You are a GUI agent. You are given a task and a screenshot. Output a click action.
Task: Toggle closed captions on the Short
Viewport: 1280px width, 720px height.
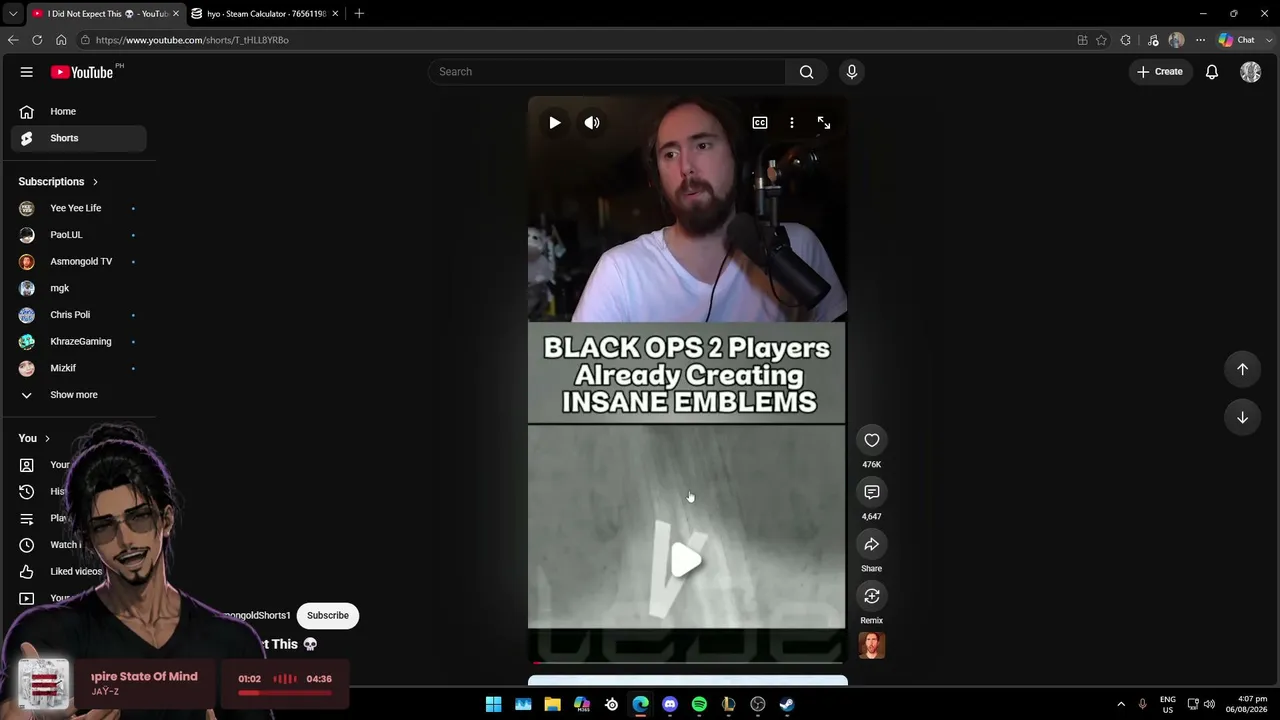click(760, 123)
